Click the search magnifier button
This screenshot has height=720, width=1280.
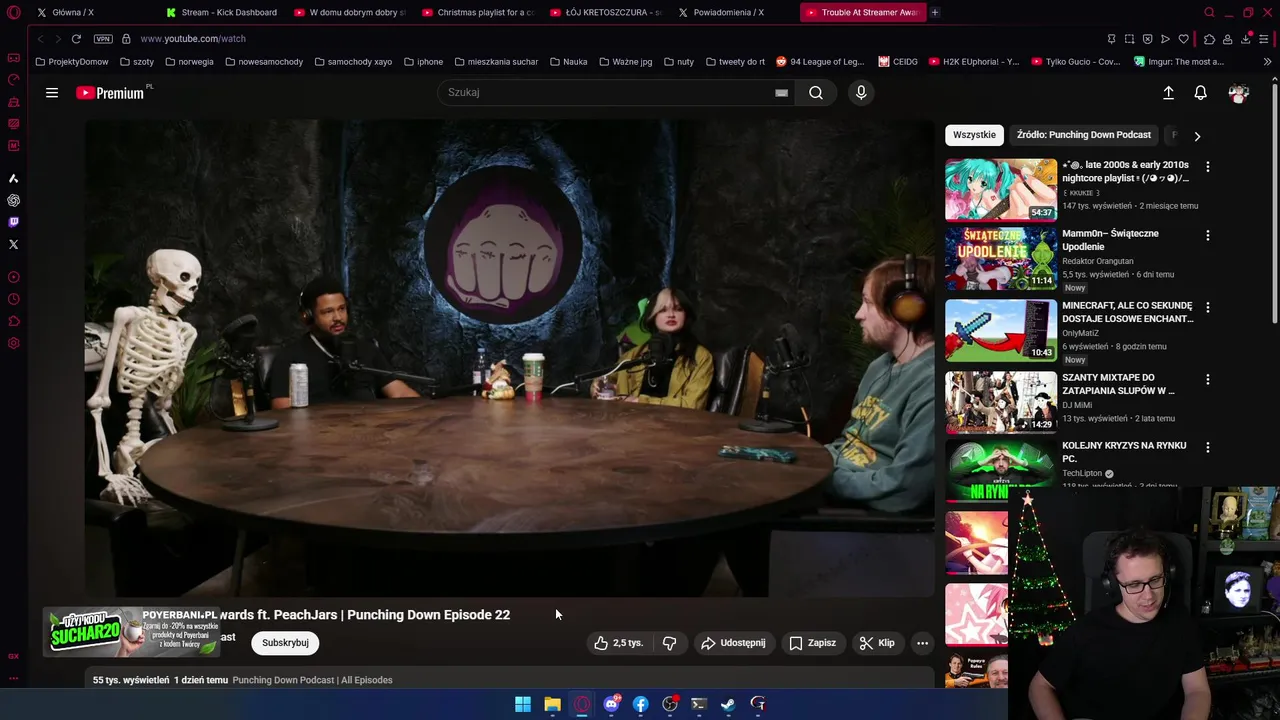click(x=816, y=93)
